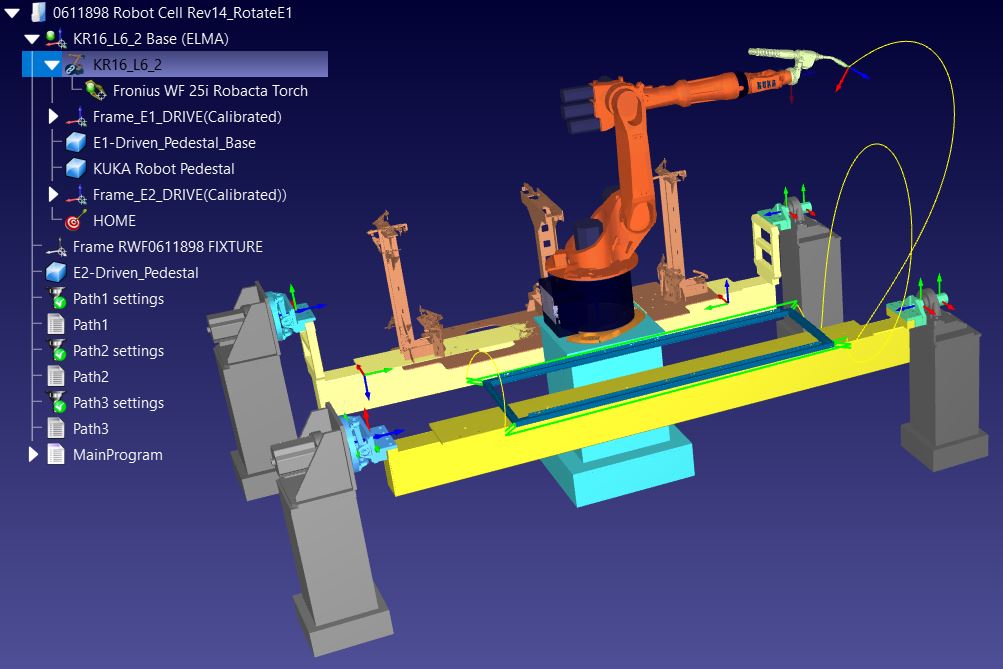Screen dimensions: 1003x669
Task: Select Path2 settings tree item
Action: click(x=118, y=351)
